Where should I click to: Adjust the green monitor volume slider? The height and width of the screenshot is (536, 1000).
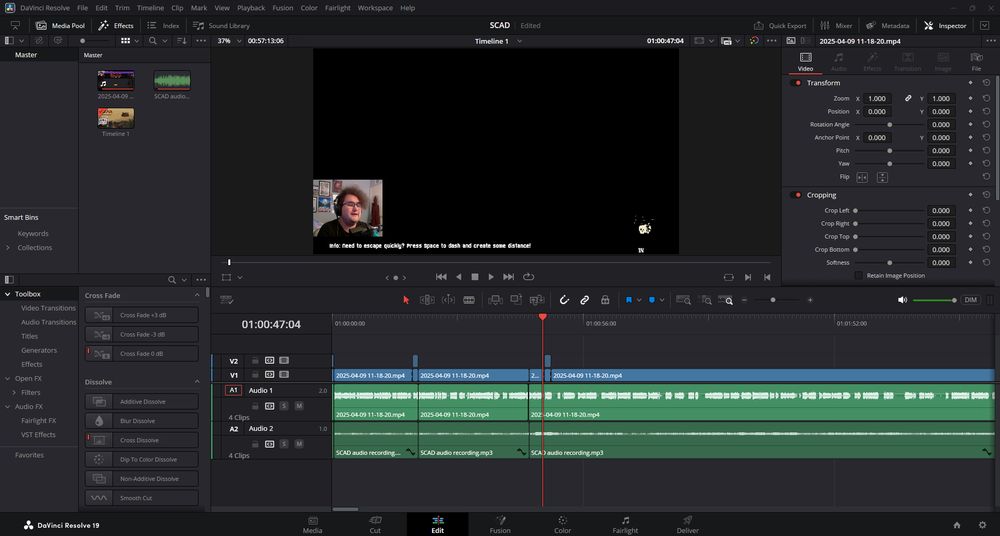tap(934, 300)
